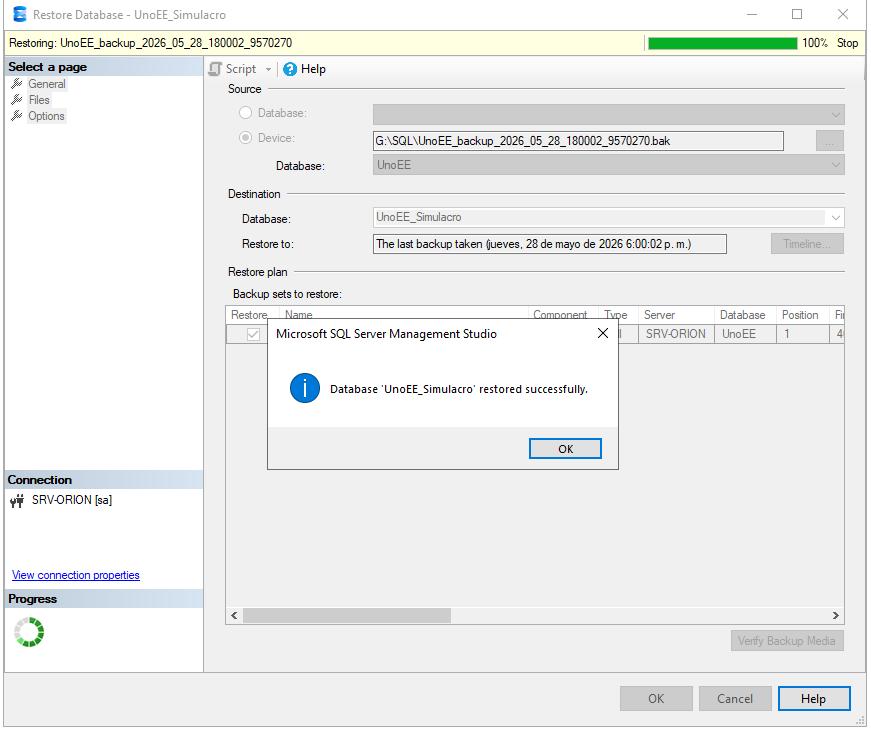
Task: Click the green restore progress bar
Action: [x=722, y=43]
